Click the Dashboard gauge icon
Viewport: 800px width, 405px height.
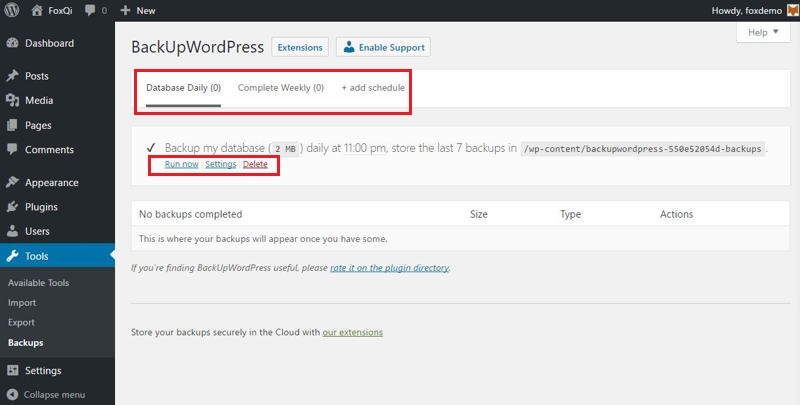12,43
